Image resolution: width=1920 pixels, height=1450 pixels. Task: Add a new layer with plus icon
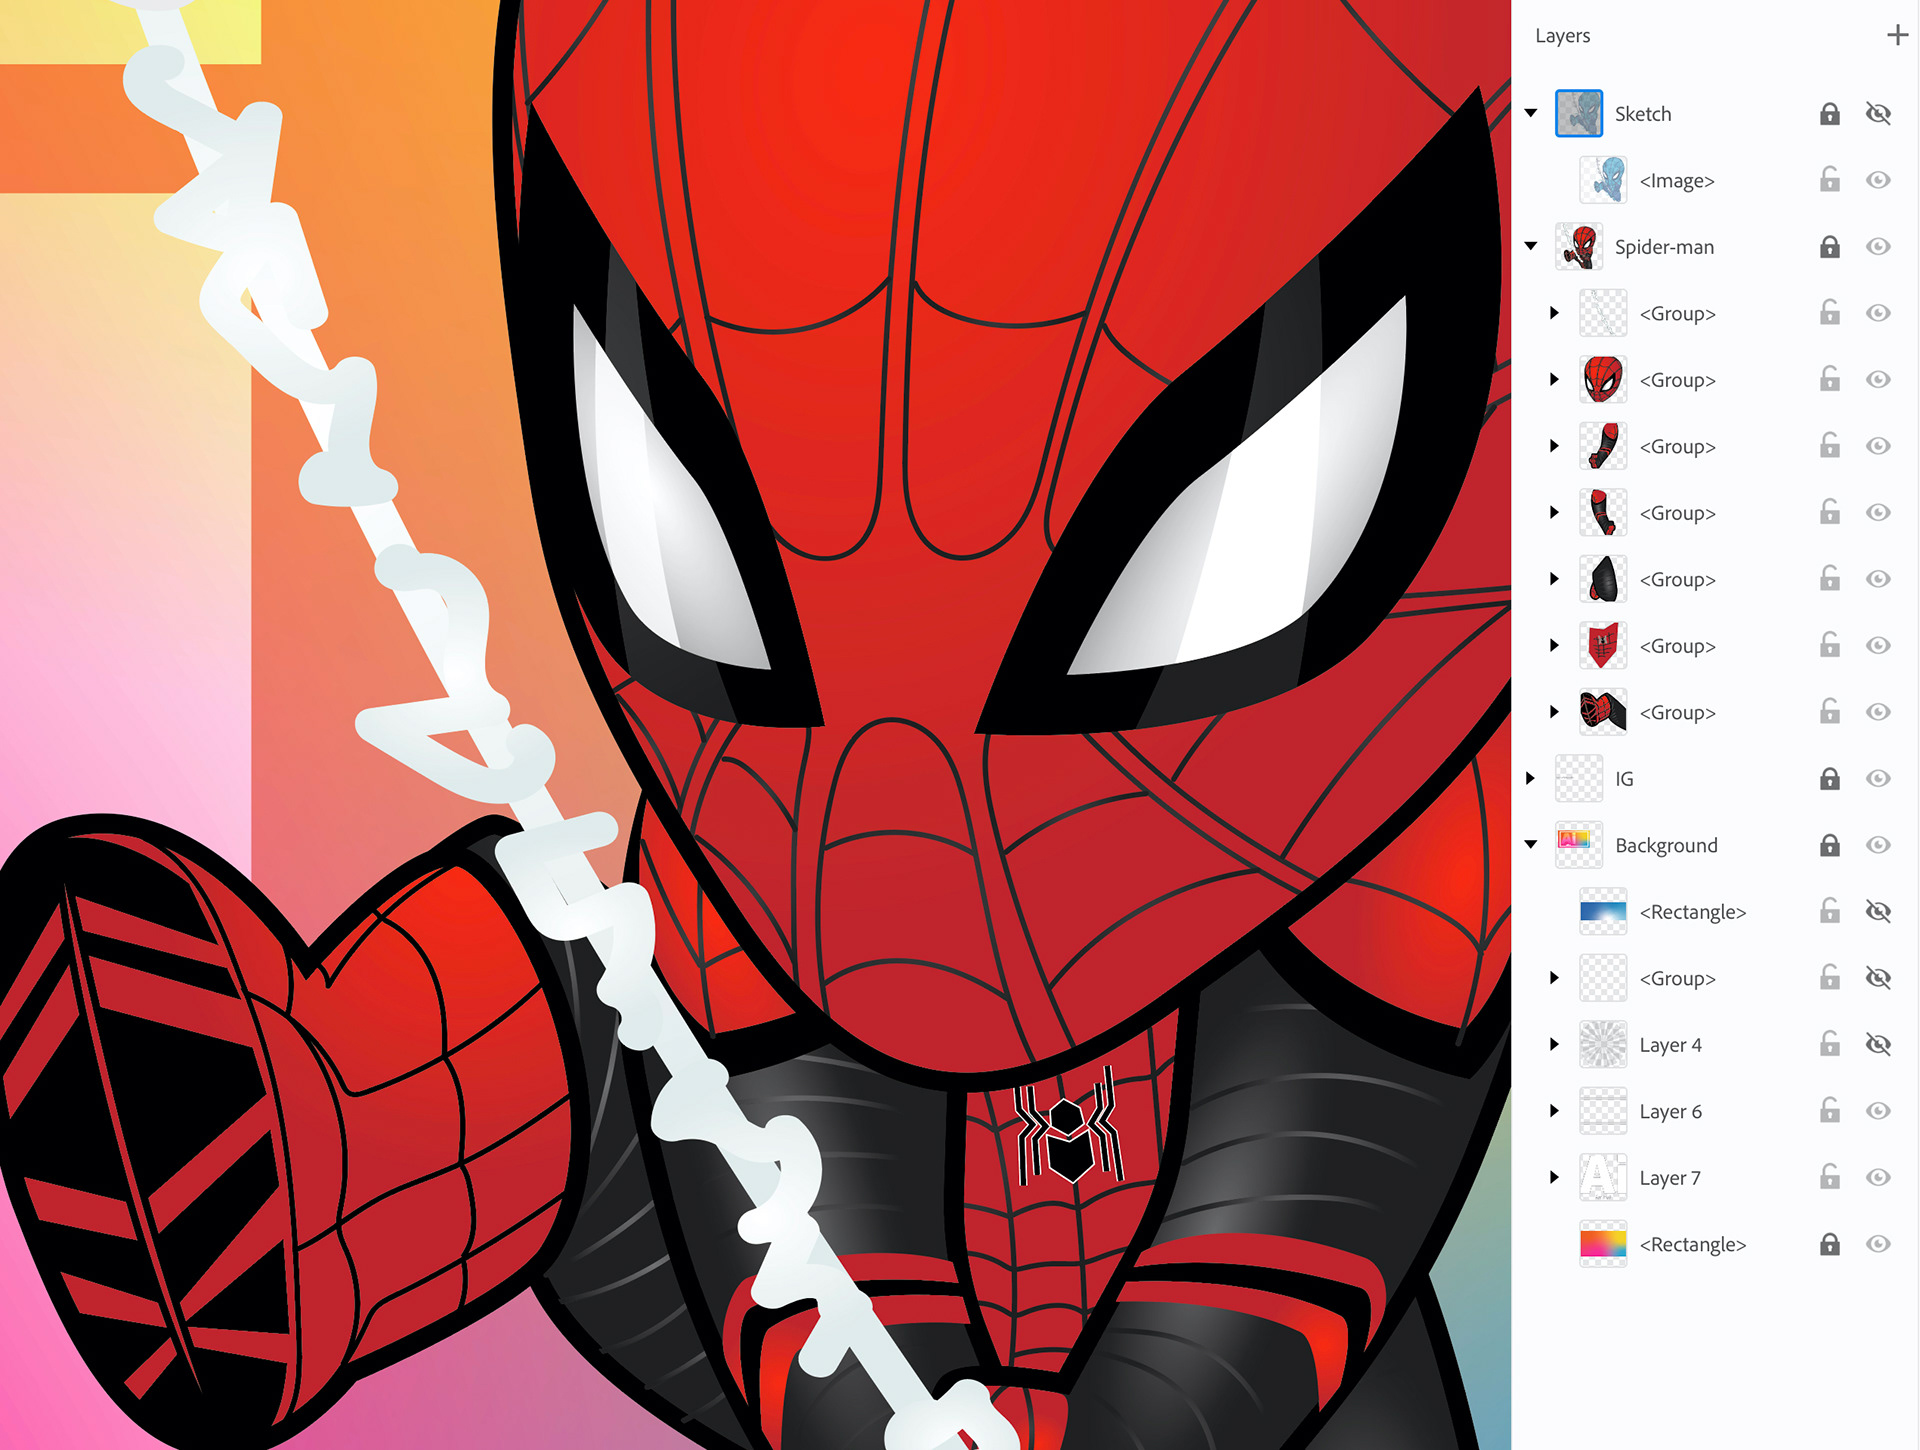(1897, 36)
